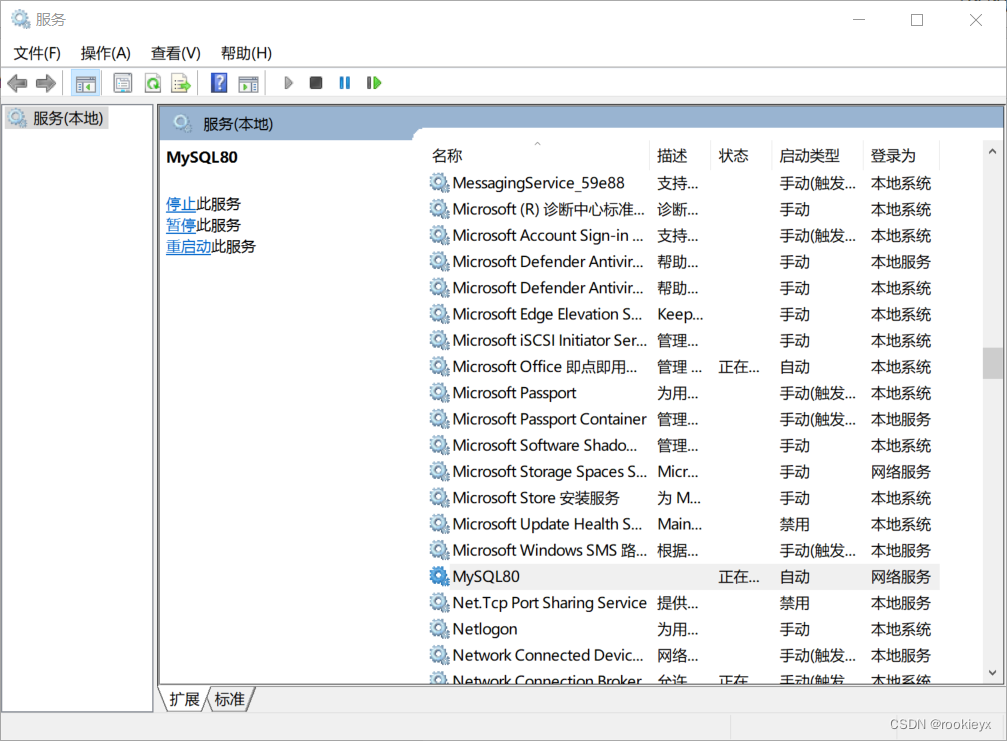The image size is (1007, 741).
Task: Click 网络服务 logon of Storage Spaces row
Action: click(900, 472)
